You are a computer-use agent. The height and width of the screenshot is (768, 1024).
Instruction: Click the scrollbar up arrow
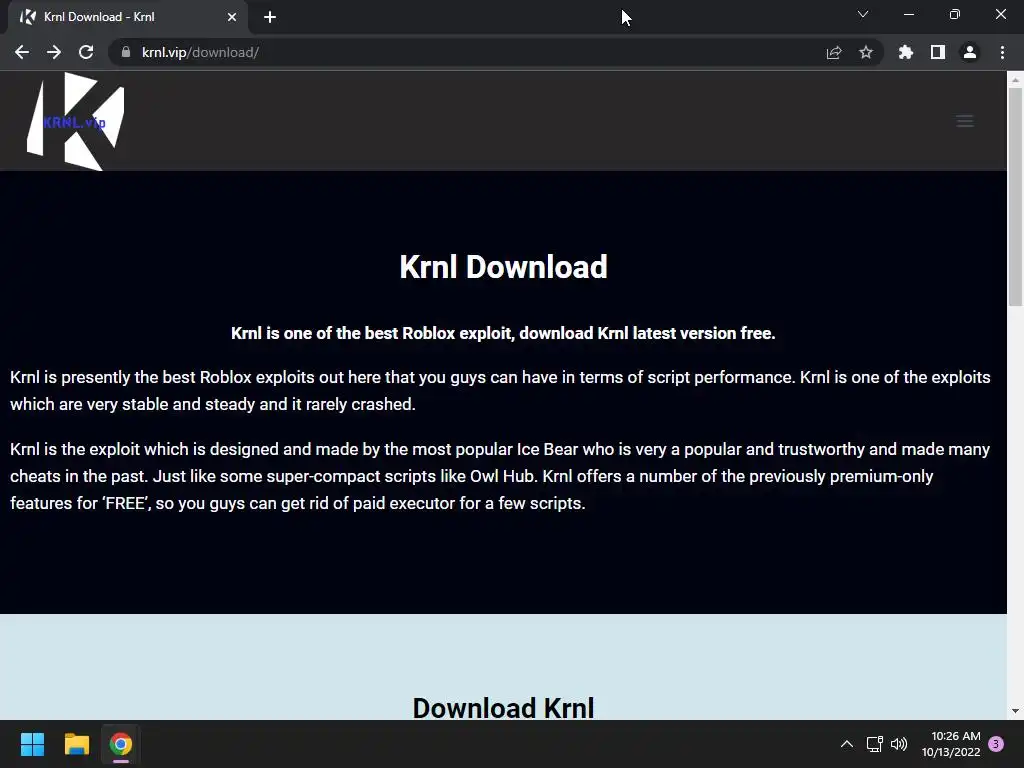[x=1015, y=80]
